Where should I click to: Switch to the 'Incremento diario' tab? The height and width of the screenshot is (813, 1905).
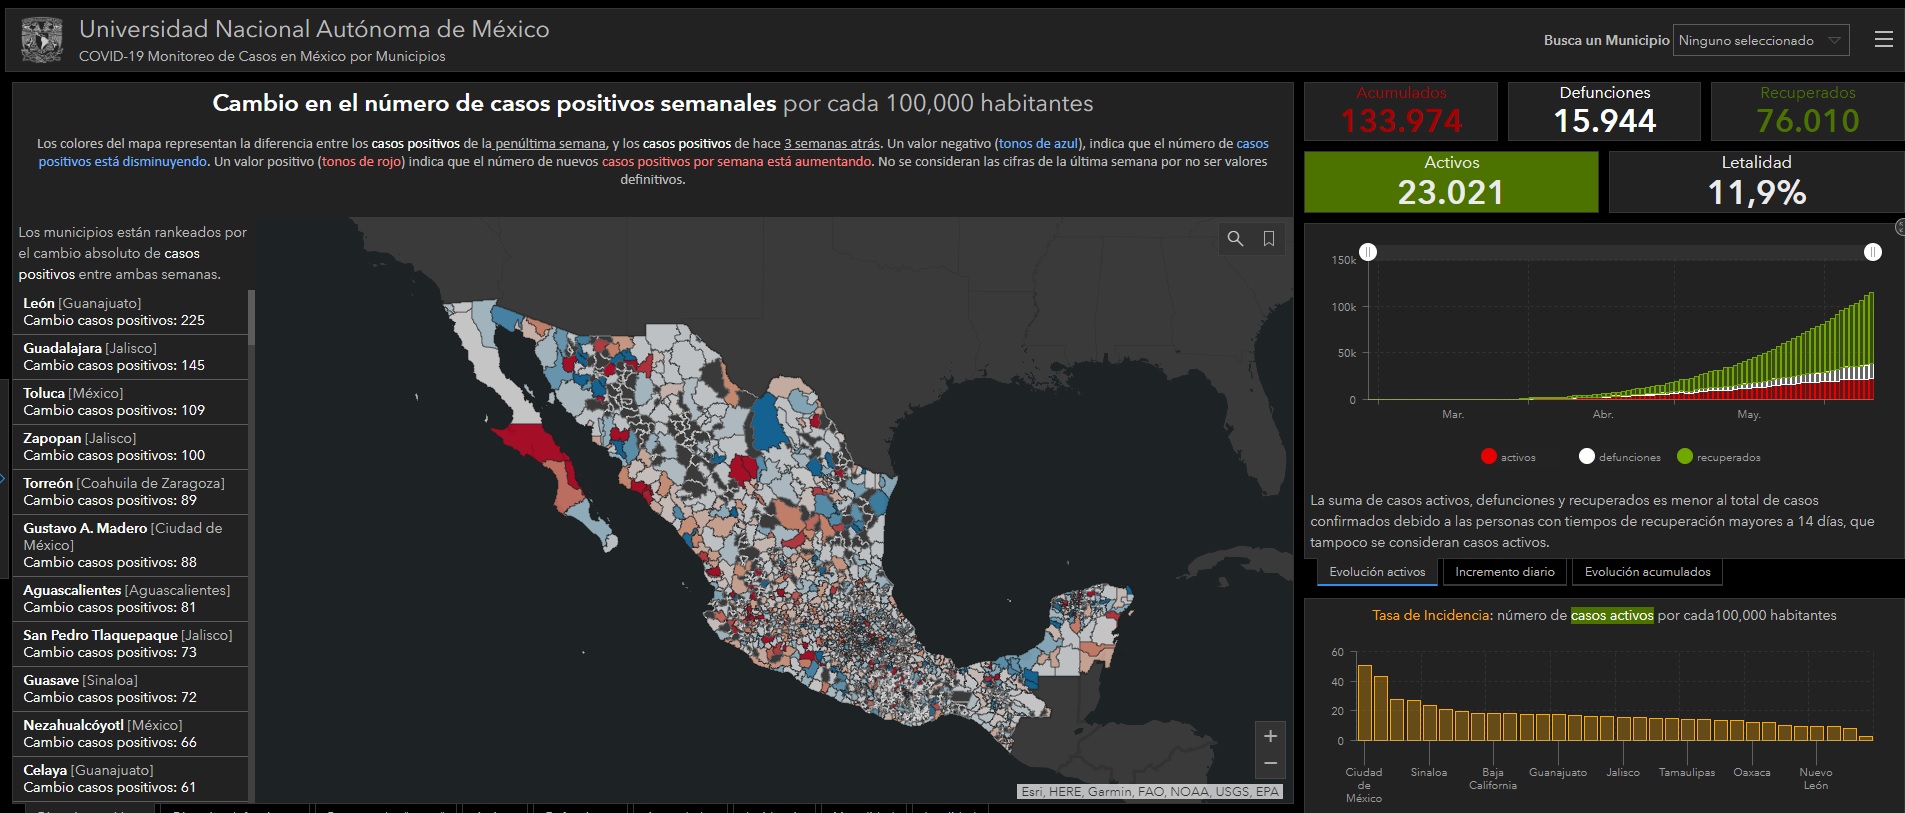pos(1504,572)
